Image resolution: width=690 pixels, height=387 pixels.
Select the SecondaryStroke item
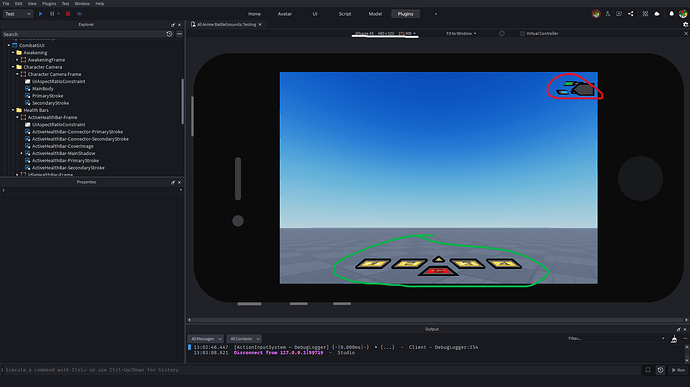pos(50,103)
